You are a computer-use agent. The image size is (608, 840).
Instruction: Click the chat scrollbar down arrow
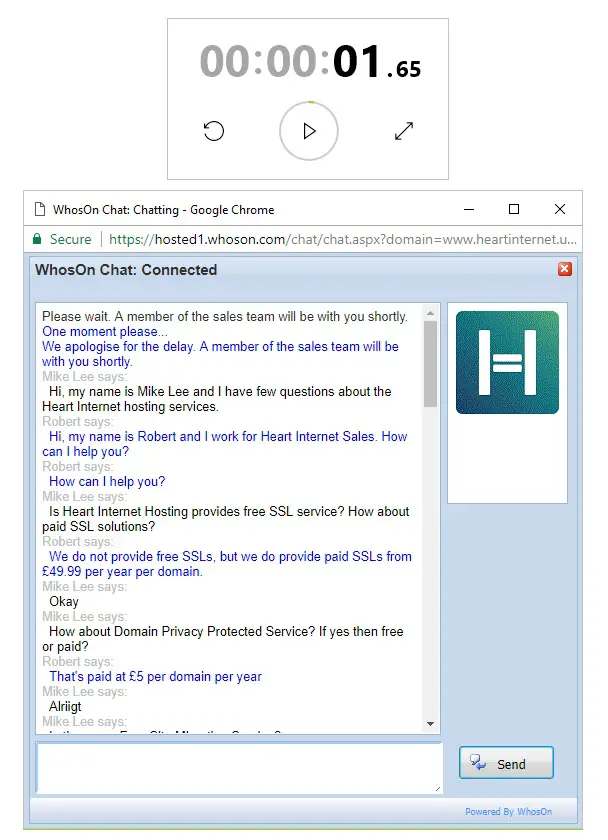430,724
